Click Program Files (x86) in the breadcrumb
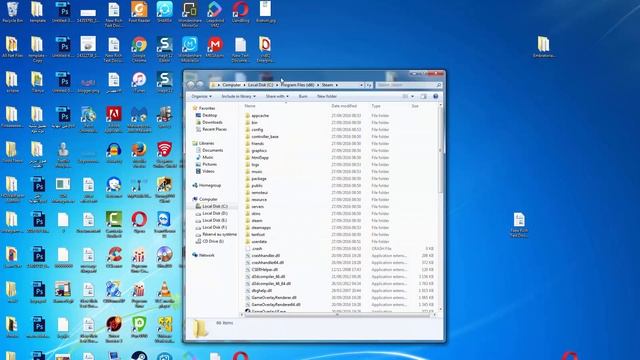Viewport: 640px width, 360px height. (298, 85)
